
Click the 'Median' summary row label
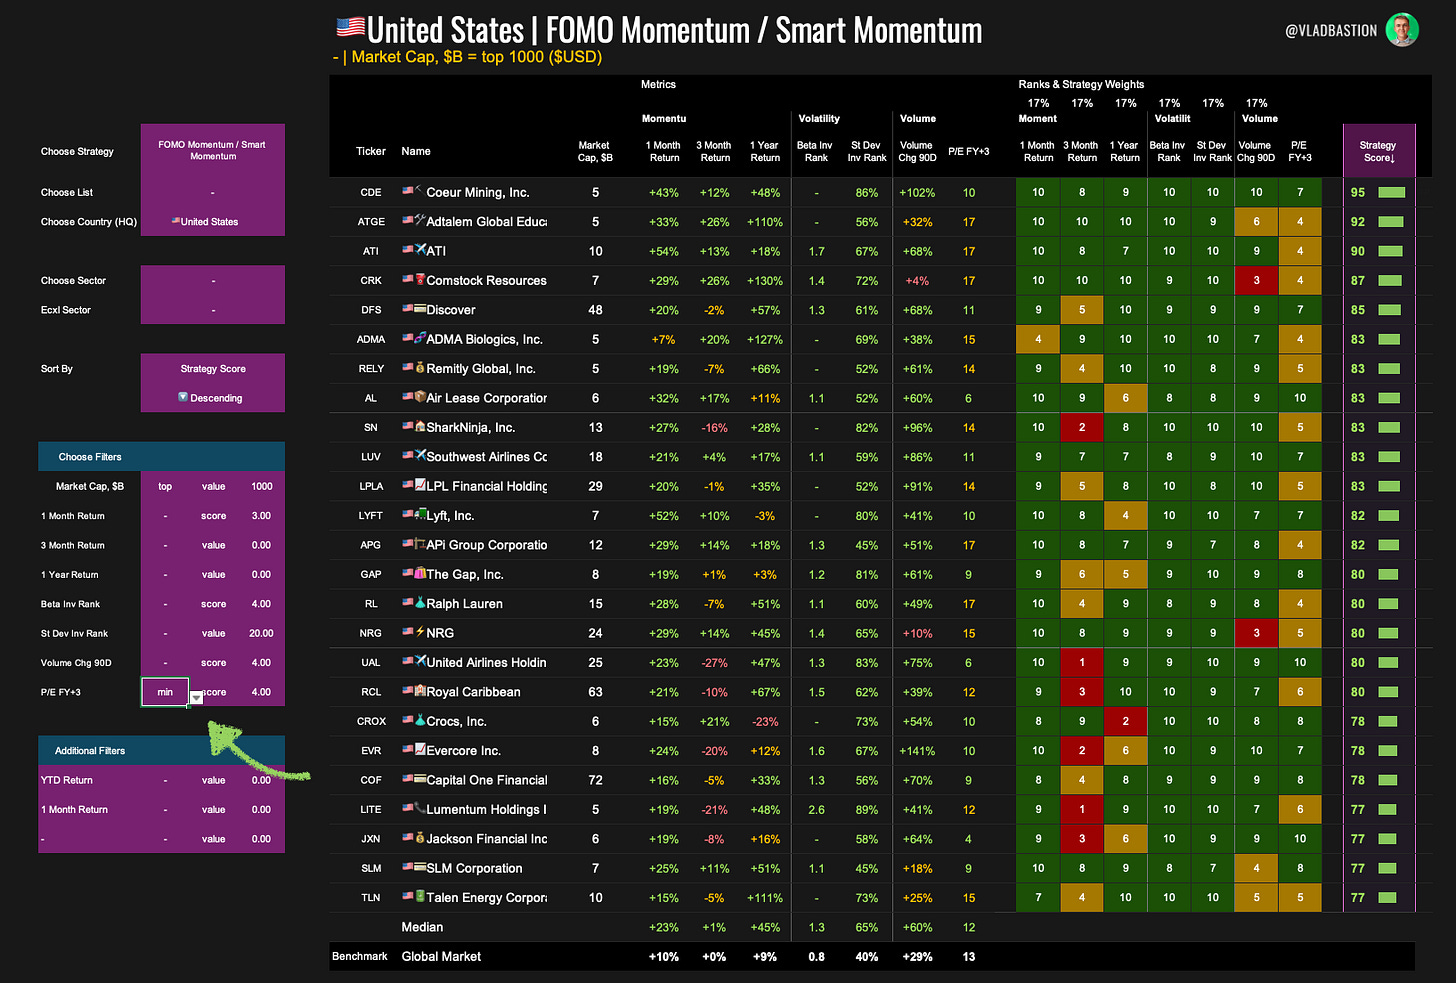point(422,927)
